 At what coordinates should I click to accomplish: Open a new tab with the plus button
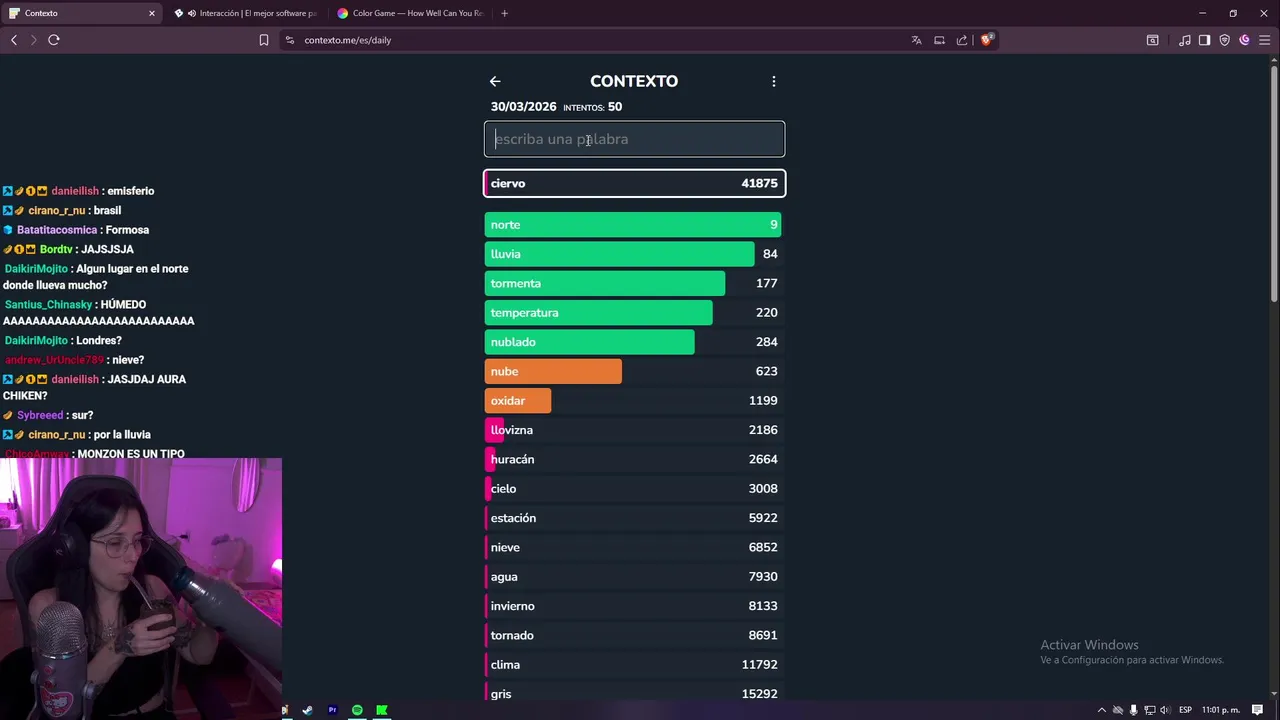tap(504, 13)
